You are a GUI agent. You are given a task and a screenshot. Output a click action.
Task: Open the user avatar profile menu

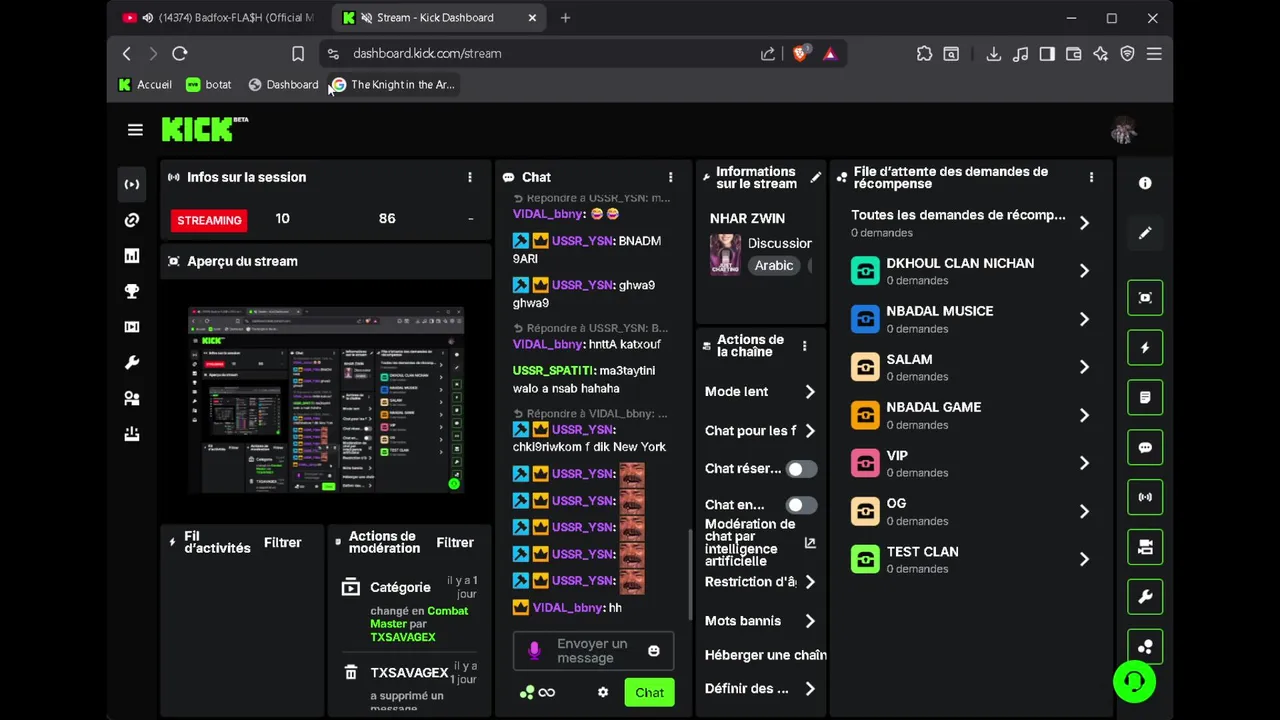click(x=1124, y=130)
